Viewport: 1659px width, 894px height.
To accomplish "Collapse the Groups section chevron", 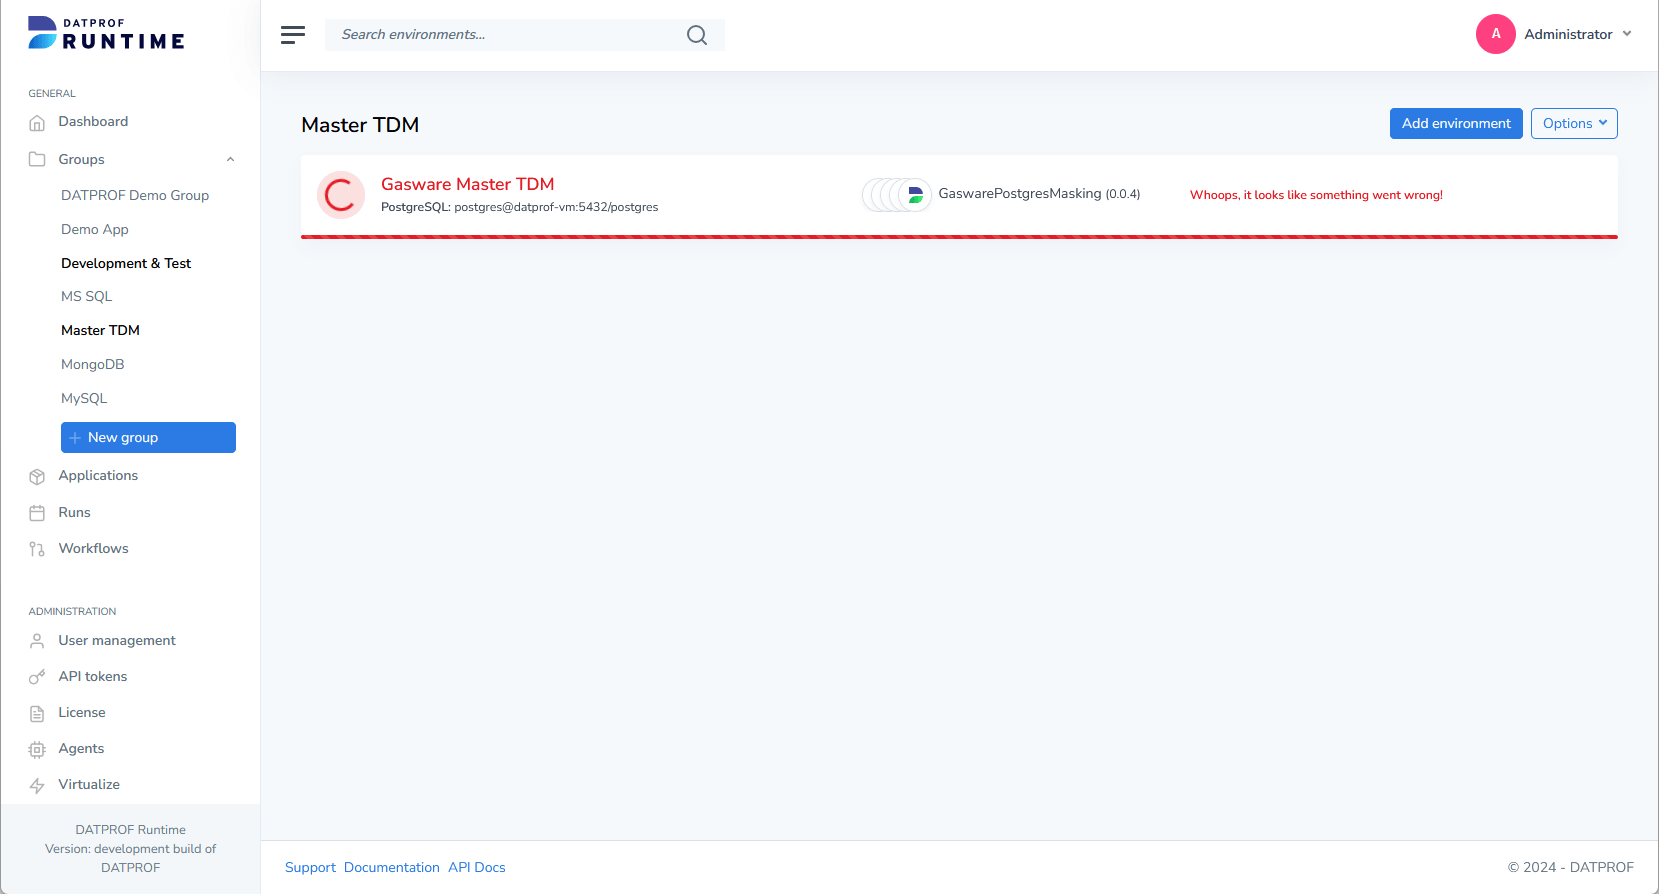I will point(230,160).
